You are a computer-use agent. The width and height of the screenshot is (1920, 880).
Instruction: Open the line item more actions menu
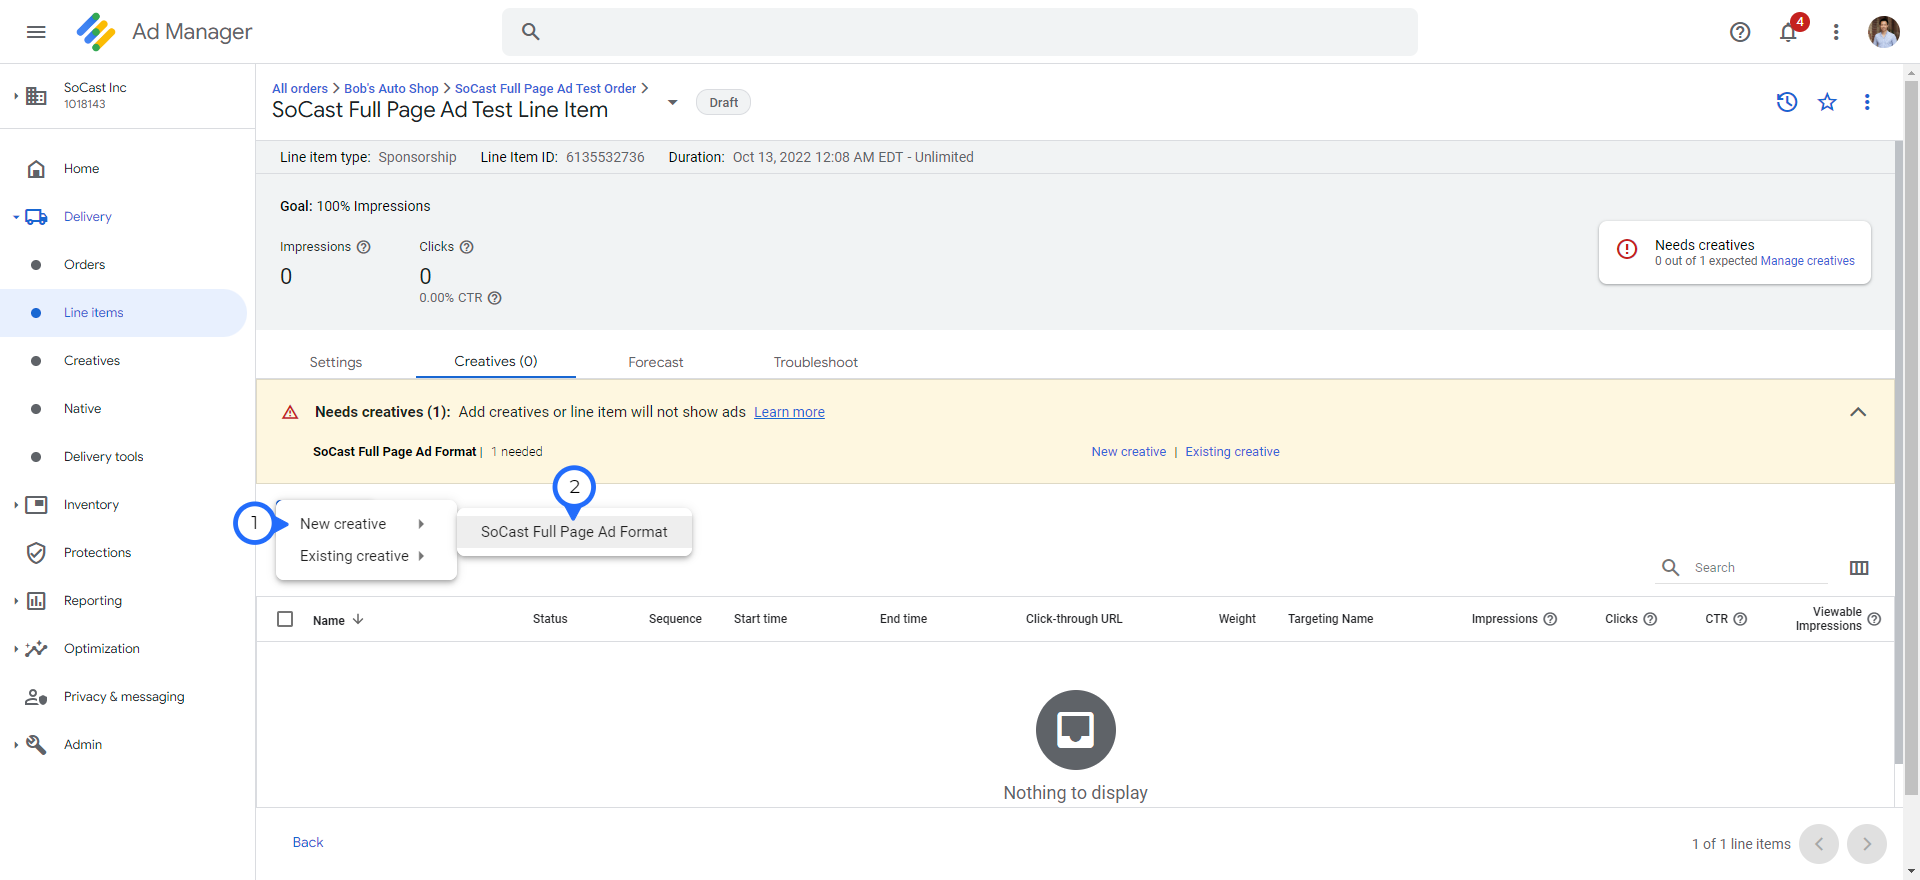[x=1867, y=102]
